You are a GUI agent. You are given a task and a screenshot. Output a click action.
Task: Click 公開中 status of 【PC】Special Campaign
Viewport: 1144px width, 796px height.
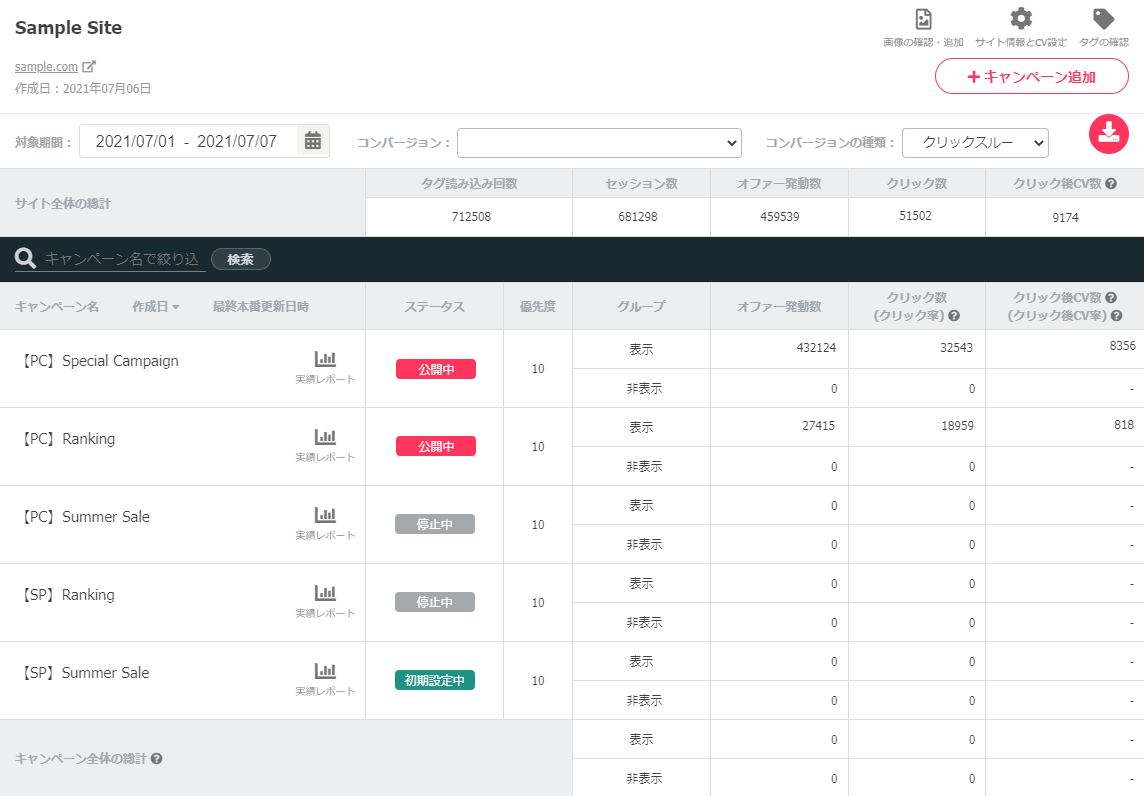(435, 369)
